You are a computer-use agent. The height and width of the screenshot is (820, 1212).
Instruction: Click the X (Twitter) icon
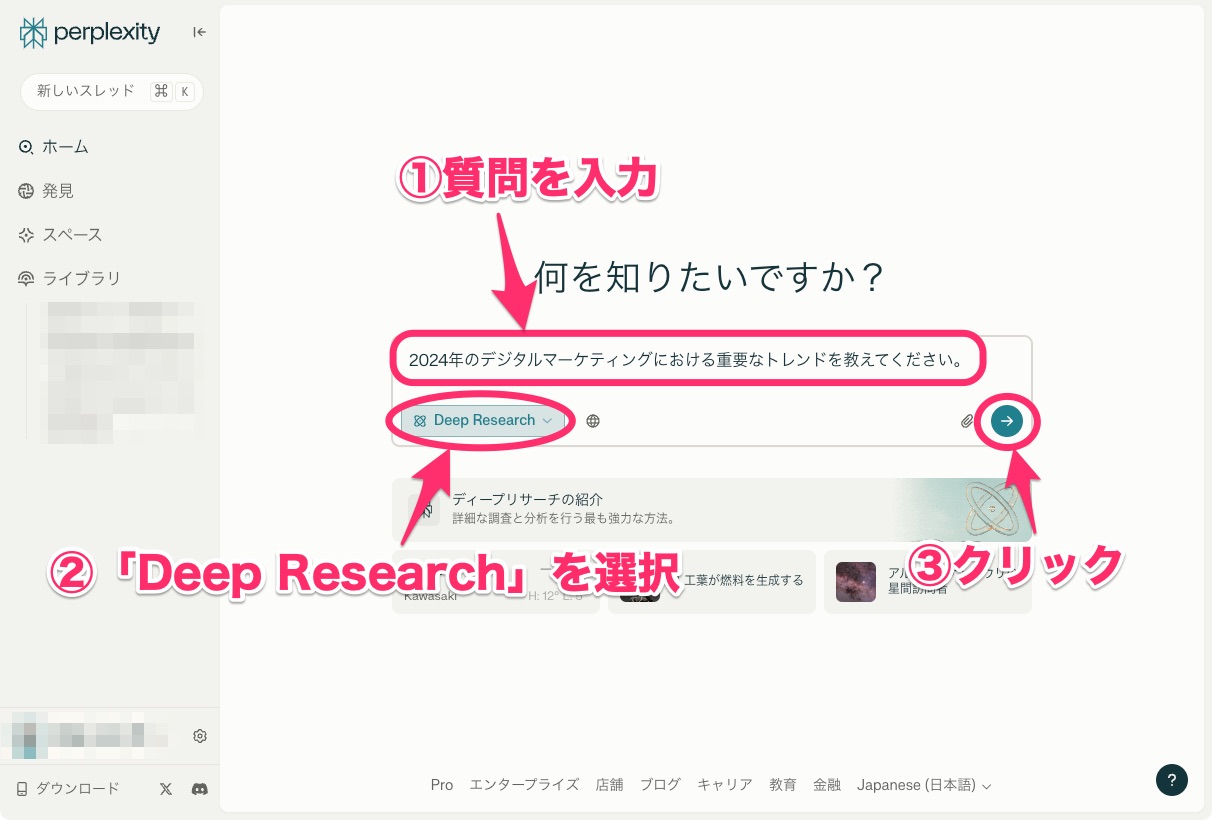pos(165,789)
